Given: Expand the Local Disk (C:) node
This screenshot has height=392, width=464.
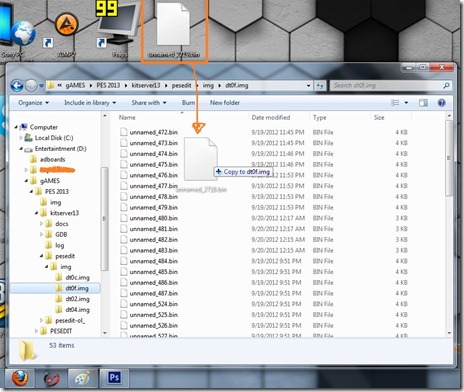Looking at the screenshot, I should pyautogui.click(x=21, y=138).
